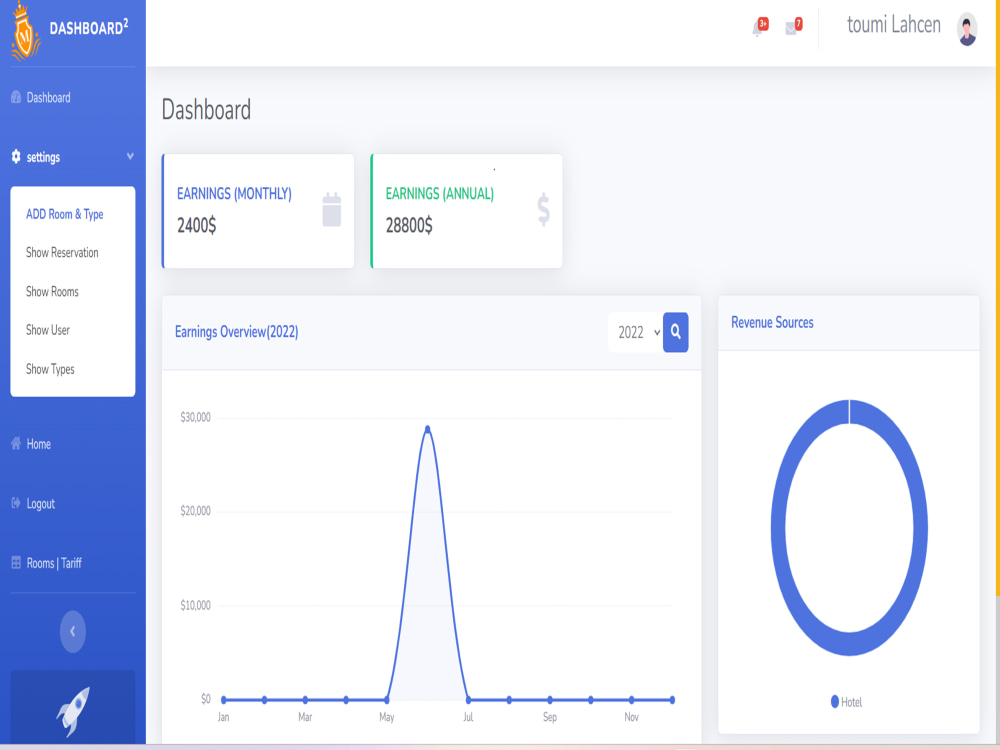The height and width of the screenshot is (750, 1000).
Task: Click the $20,000 axis label
Action: [195, 511]
